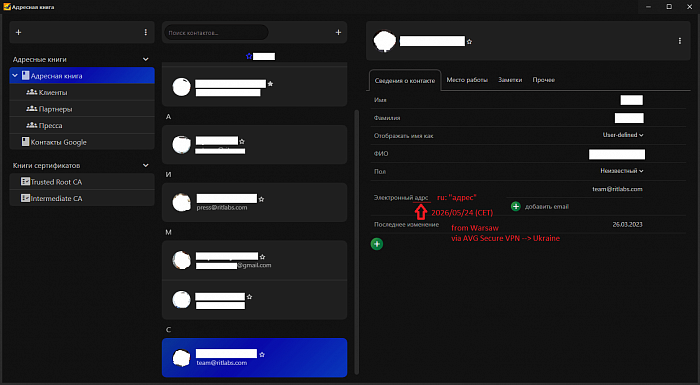
Task: Toggle the favorite star in the contact details header
Action: [x=469, y=42]
